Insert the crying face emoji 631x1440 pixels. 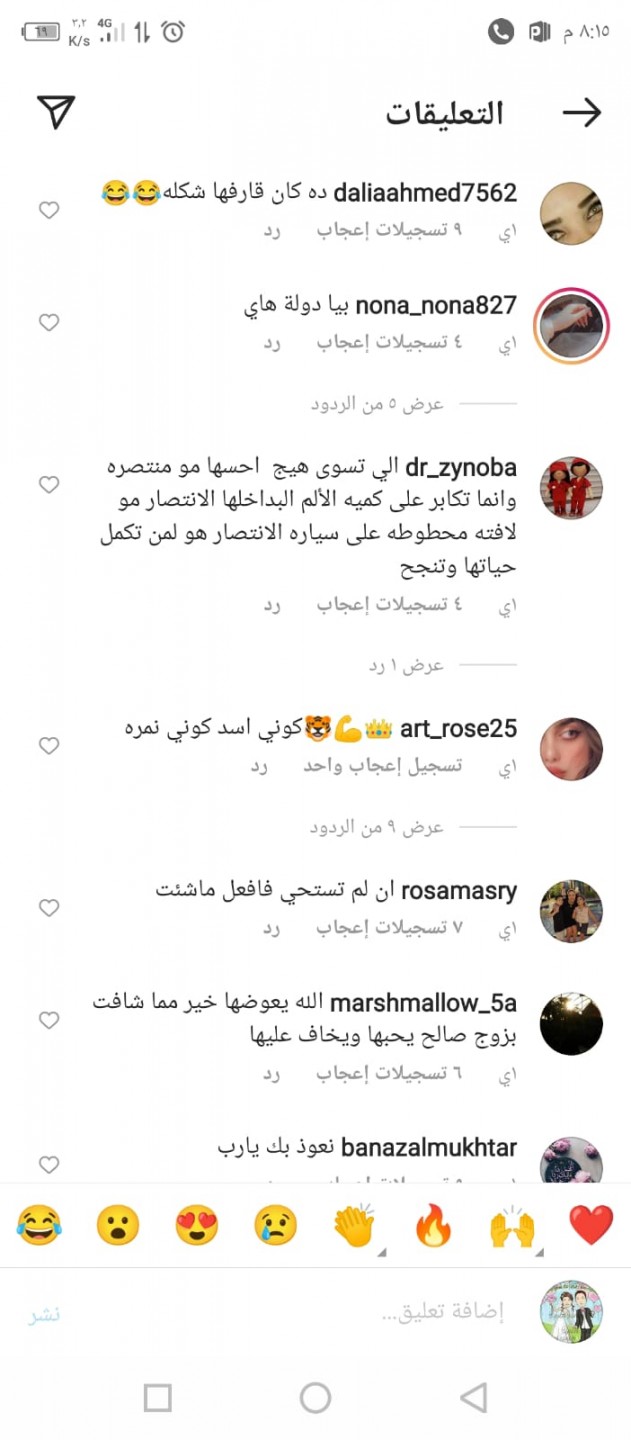275,1225
